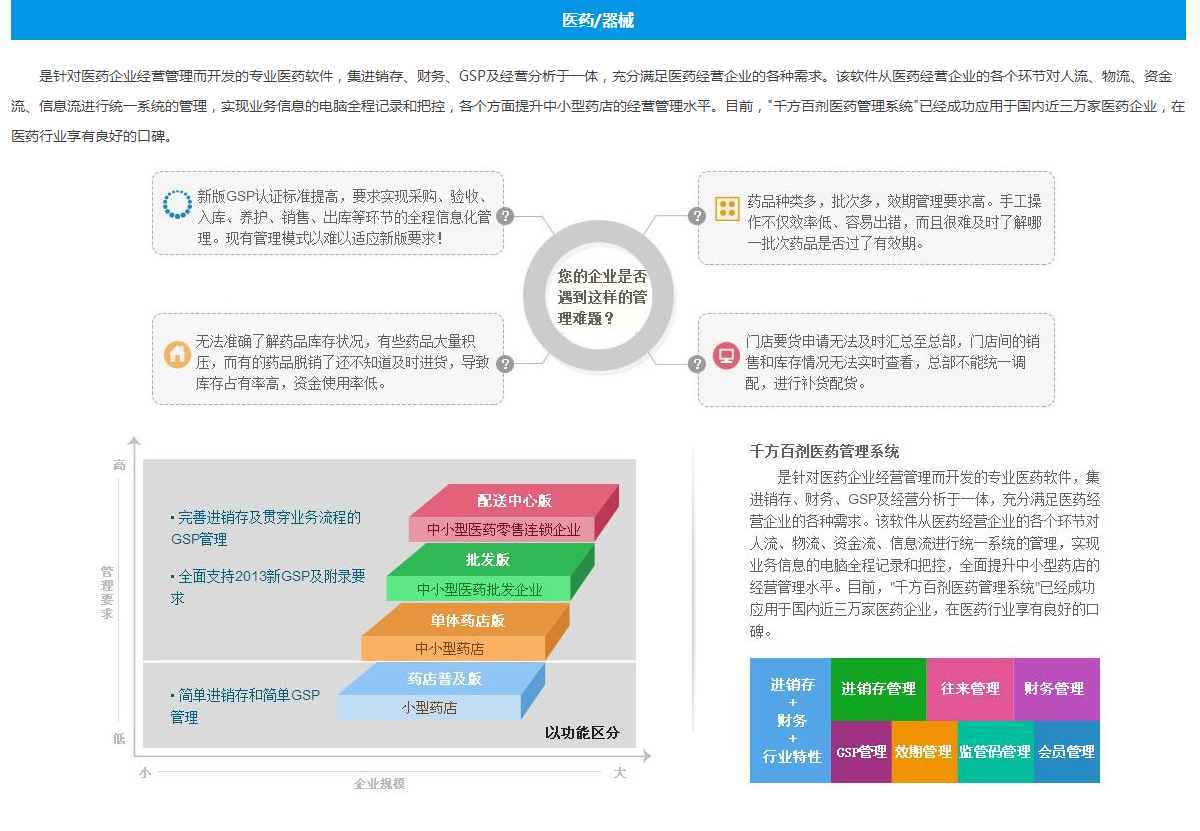This screenshot has height=831, width=1200.
Task: Select the green 批发版 tier label
Action: tap(487, 559)
